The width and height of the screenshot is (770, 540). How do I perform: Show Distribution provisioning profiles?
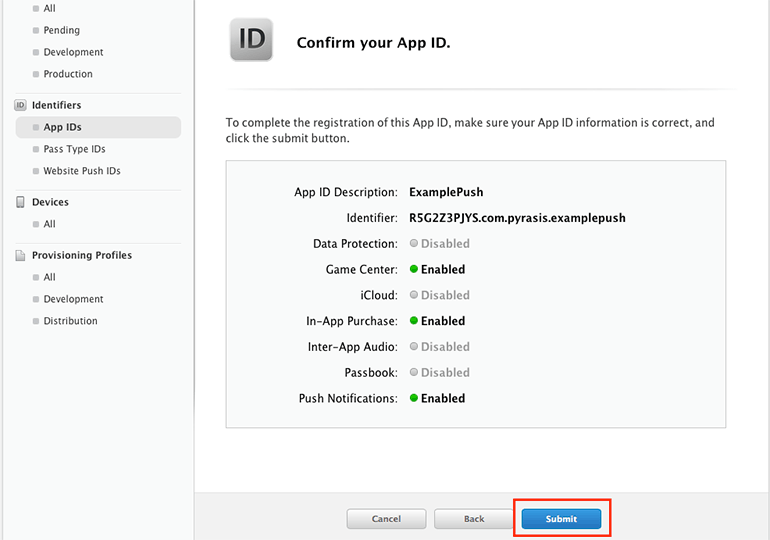coord(70,321)
